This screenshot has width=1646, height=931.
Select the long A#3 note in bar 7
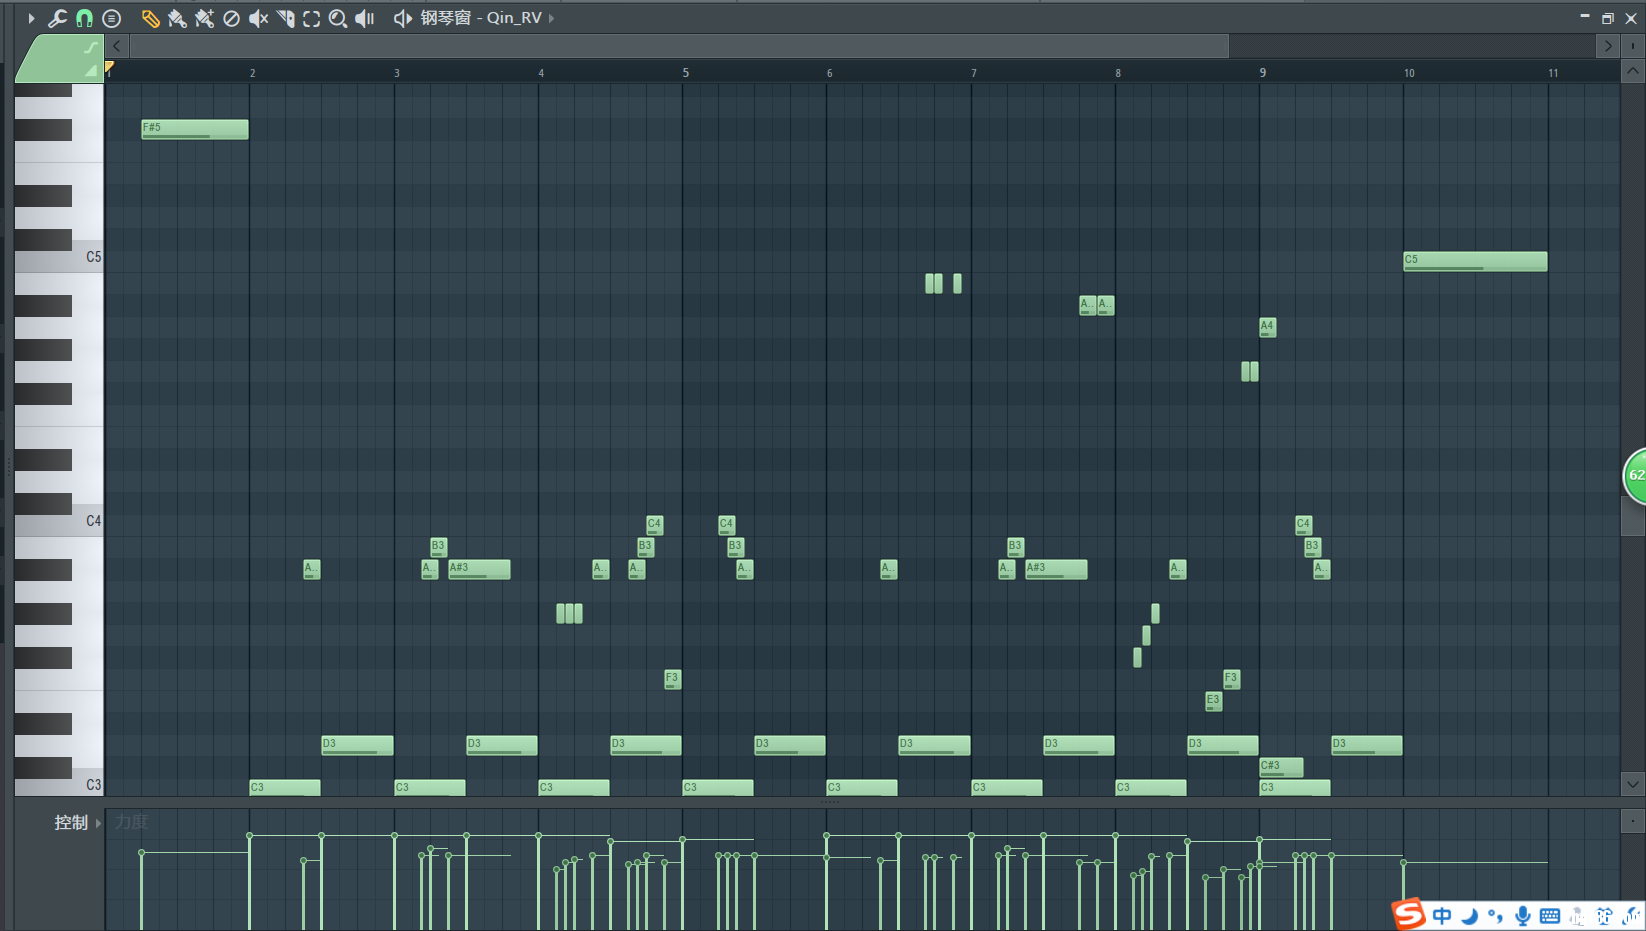[1056, 569]
